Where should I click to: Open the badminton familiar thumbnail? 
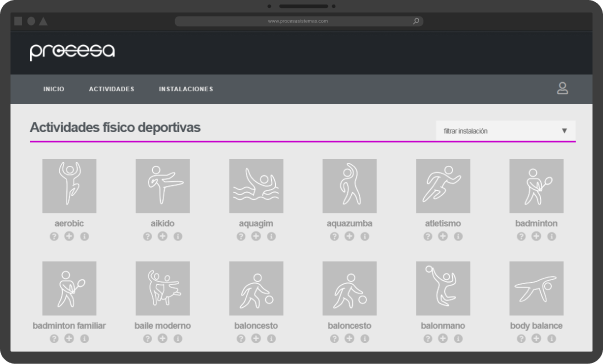pyautogui.click(x=69, y=288)
